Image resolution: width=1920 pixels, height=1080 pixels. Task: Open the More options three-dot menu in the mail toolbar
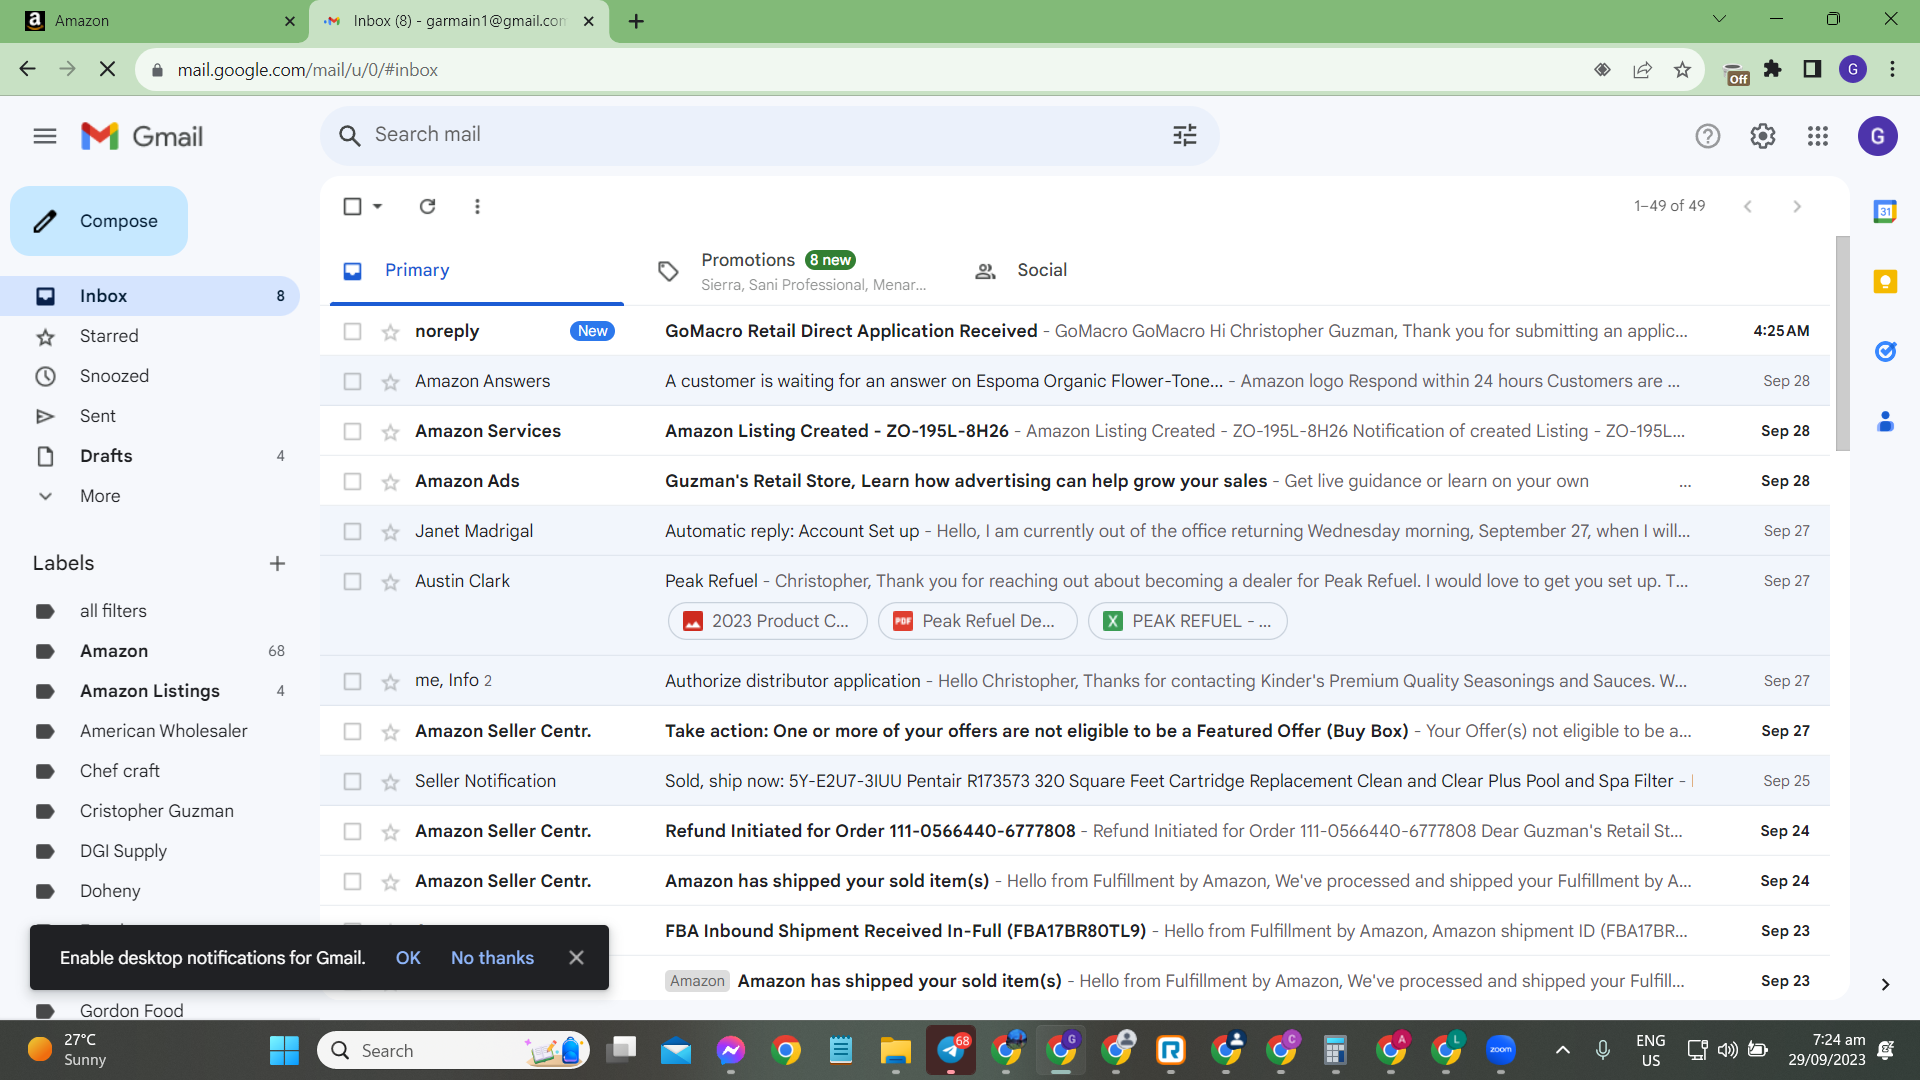pos(477,206)
